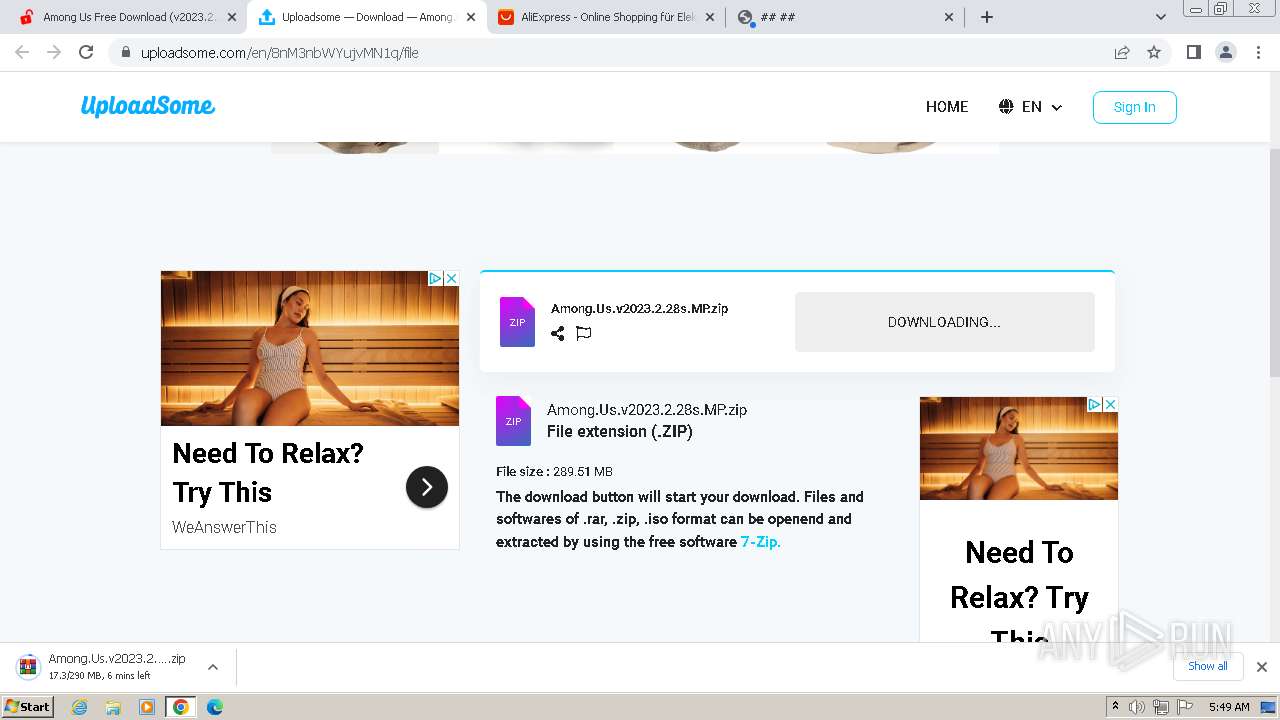1280x720 pixels.
Task: Click the Action Center flag tray icon
Action: click(1183, 707)
